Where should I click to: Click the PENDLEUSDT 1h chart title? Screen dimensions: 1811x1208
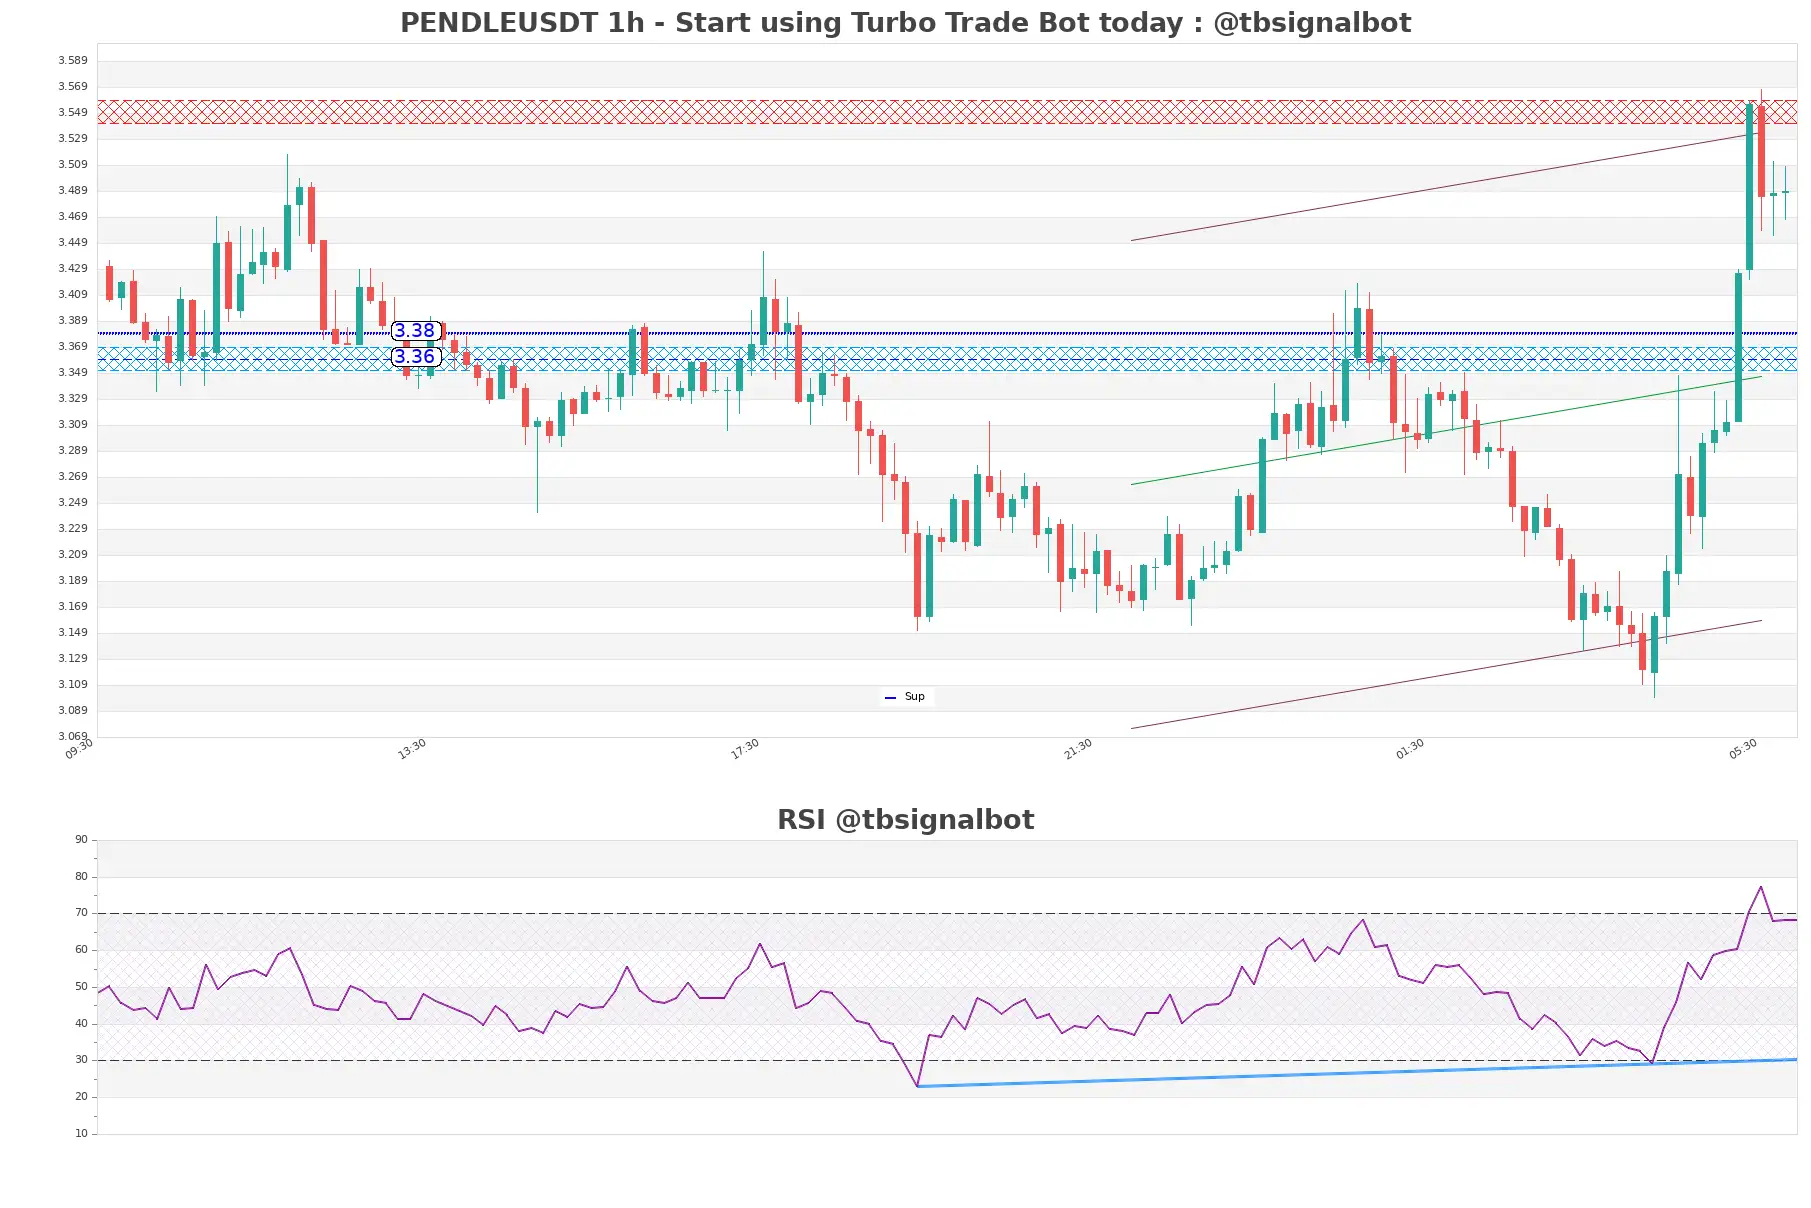tap(905, 23)
